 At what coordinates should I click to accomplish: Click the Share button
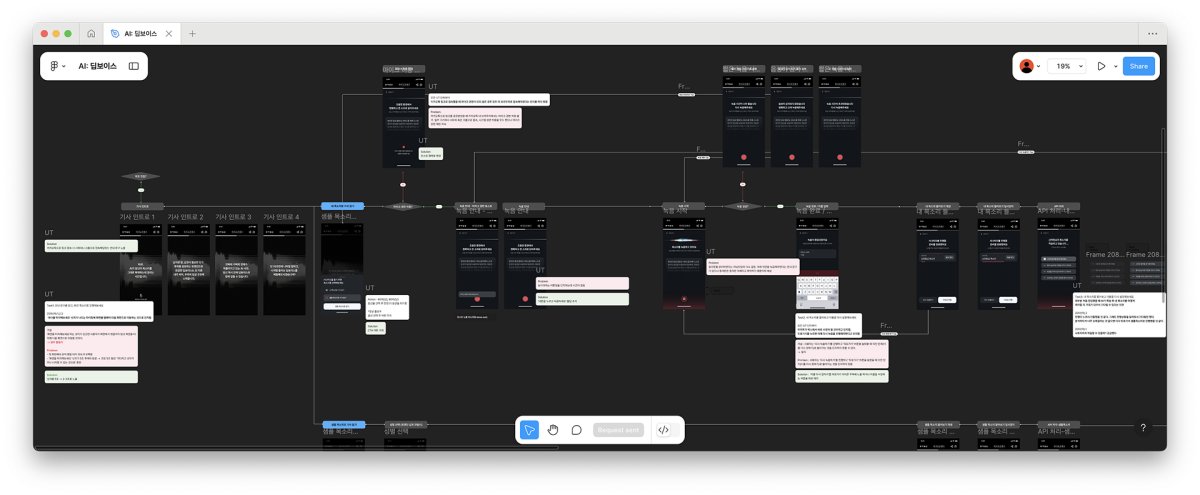[1138, 66]
